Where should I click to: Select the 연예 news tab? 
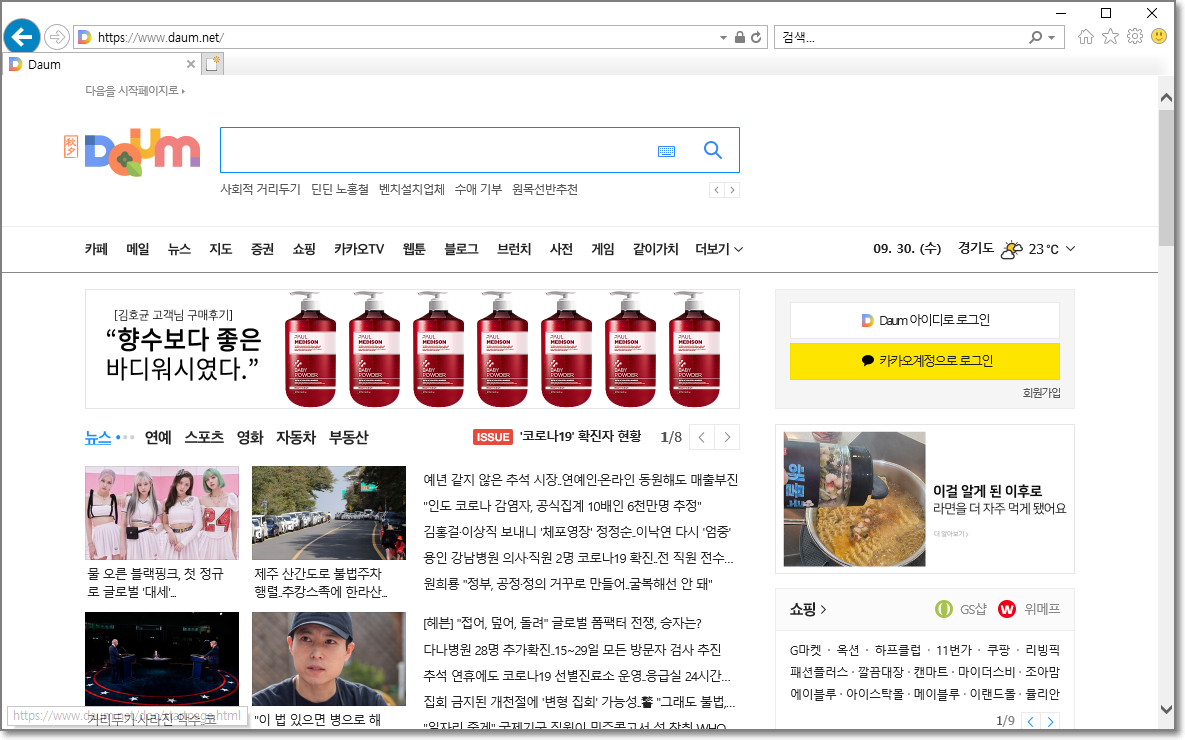[x=158, y=437]
